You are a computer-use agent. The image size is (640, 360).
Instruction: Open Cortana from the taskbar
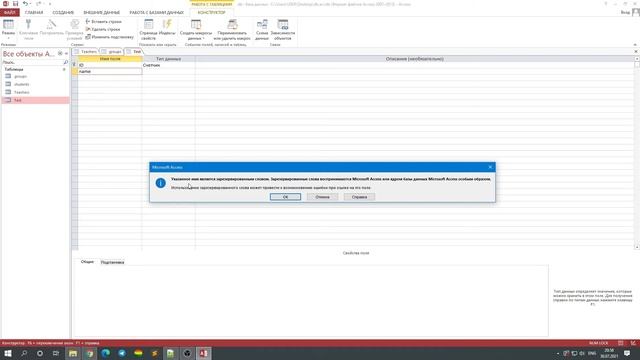(40, 353)
